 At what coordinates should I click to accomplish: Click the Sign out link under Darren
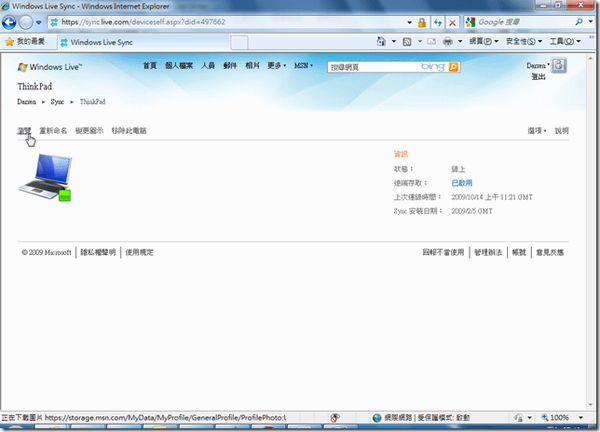pyautogui.click(x=538, y=77)
